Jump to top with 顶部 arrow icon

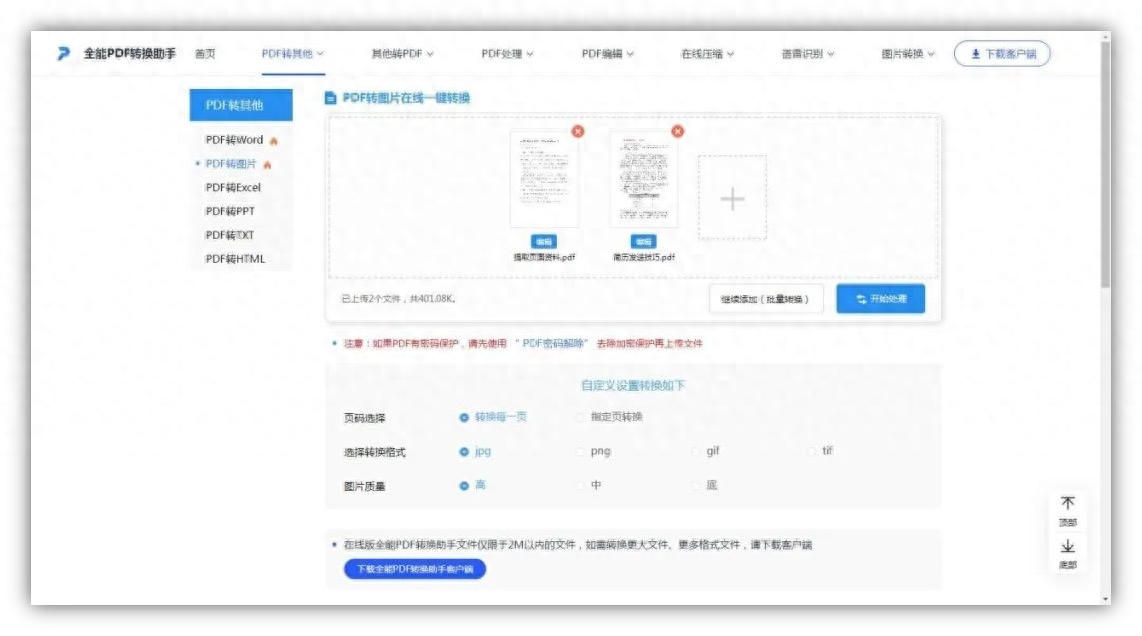[1068, 503]
